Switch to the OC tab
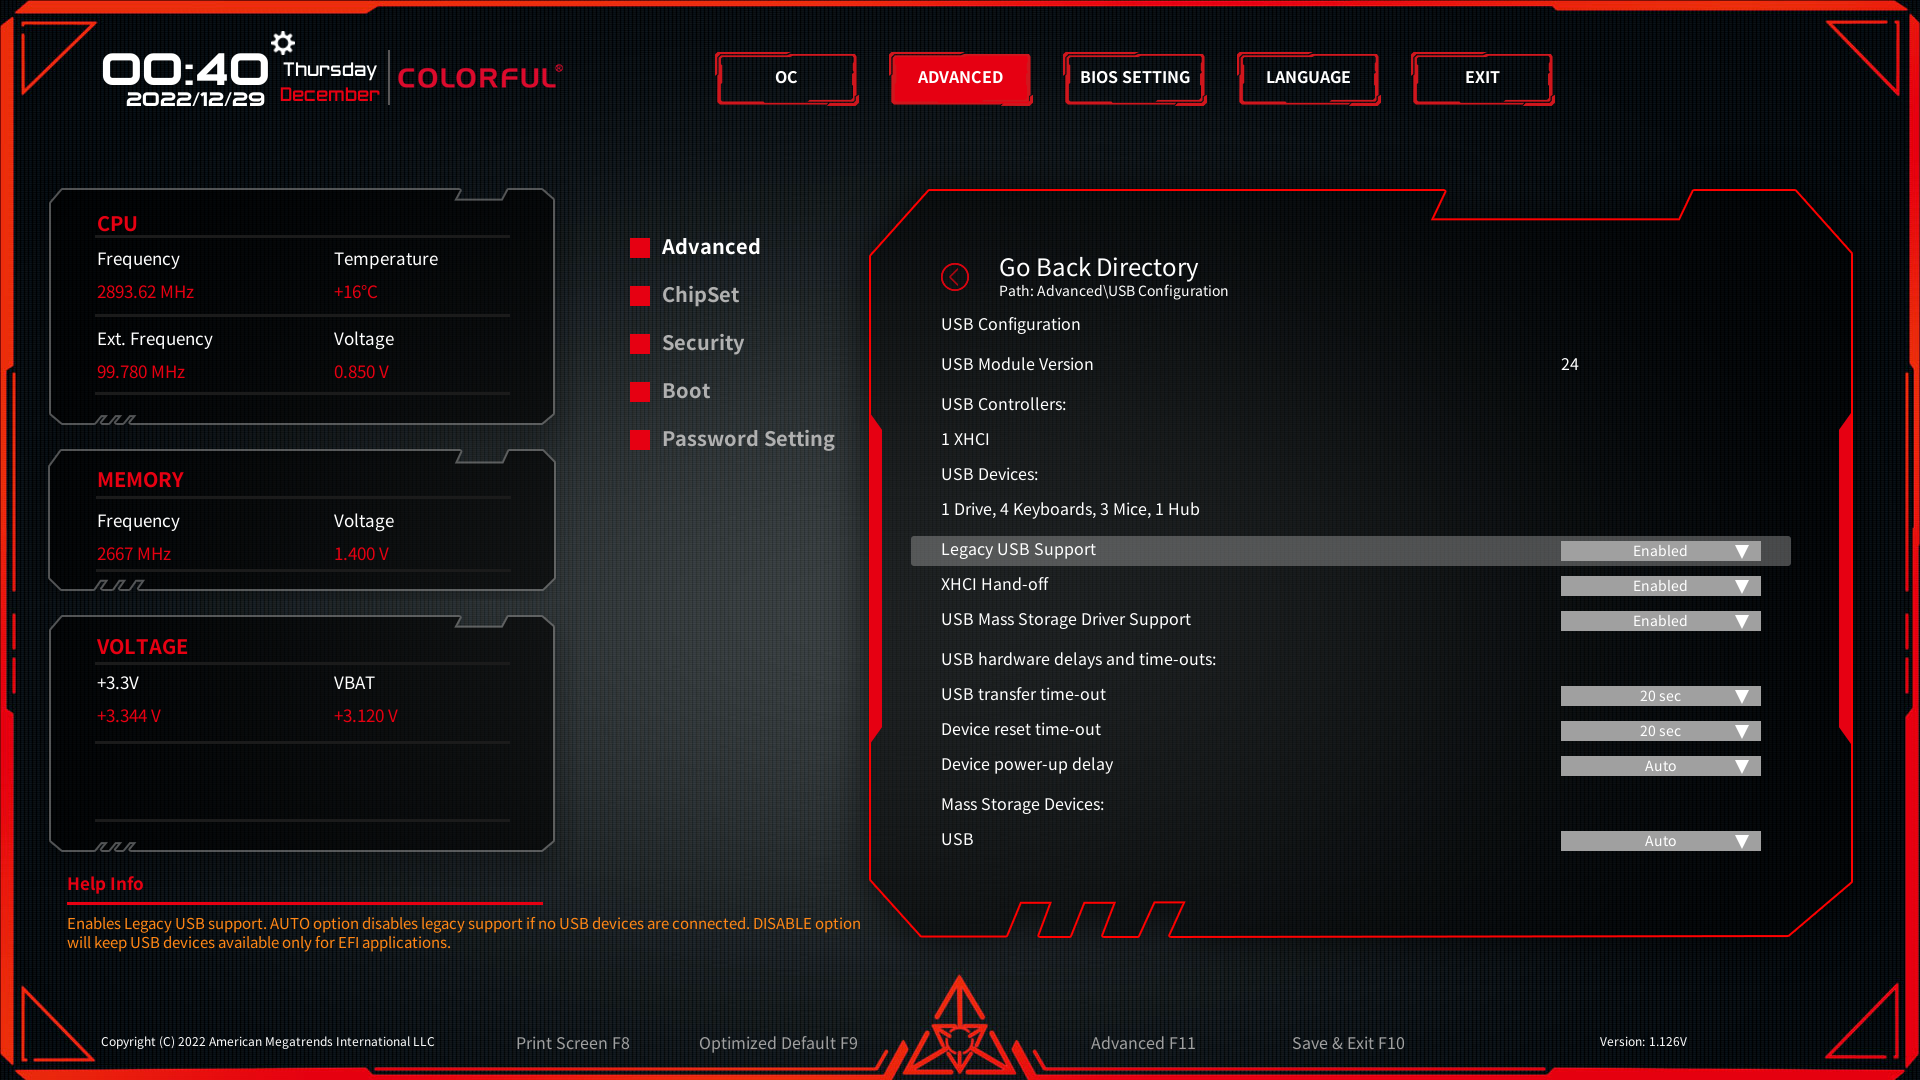 pos(786,78)
